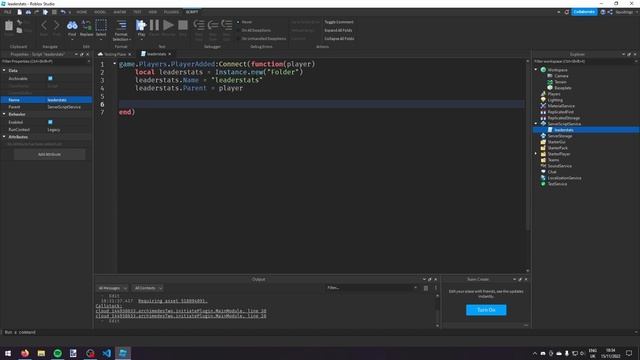Click Toggle Comment action
640x360 pixels.
339,22
